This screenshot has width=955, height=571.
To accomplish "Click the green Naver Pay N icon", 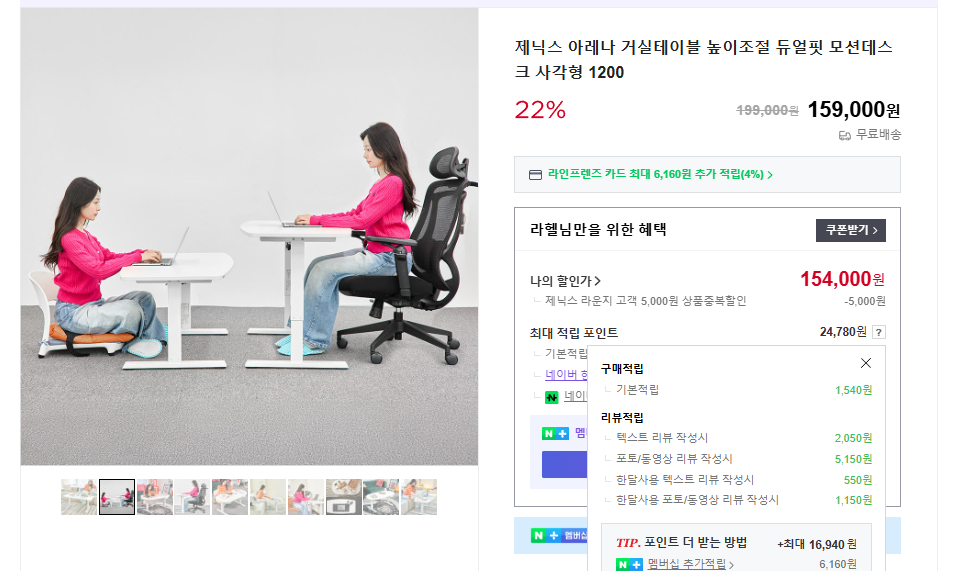I will coord(551,398).
